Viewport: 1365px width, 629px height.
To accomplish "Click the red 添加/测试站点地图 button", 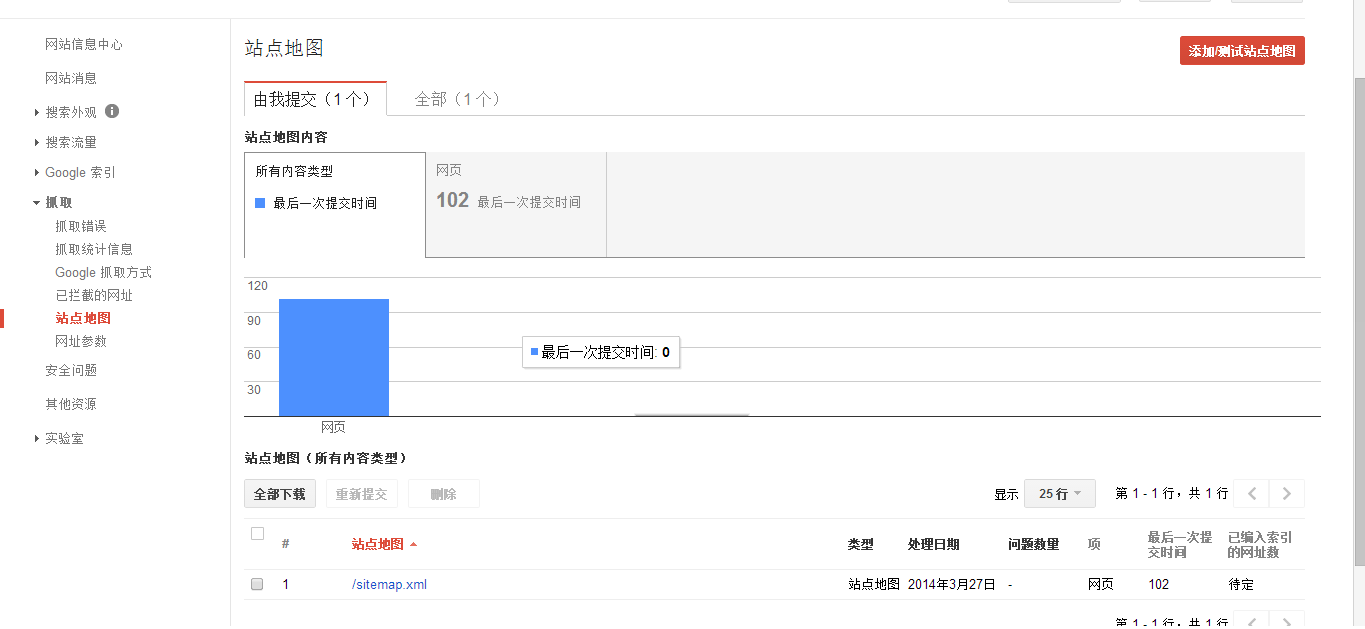I will tap(1241, 51).
